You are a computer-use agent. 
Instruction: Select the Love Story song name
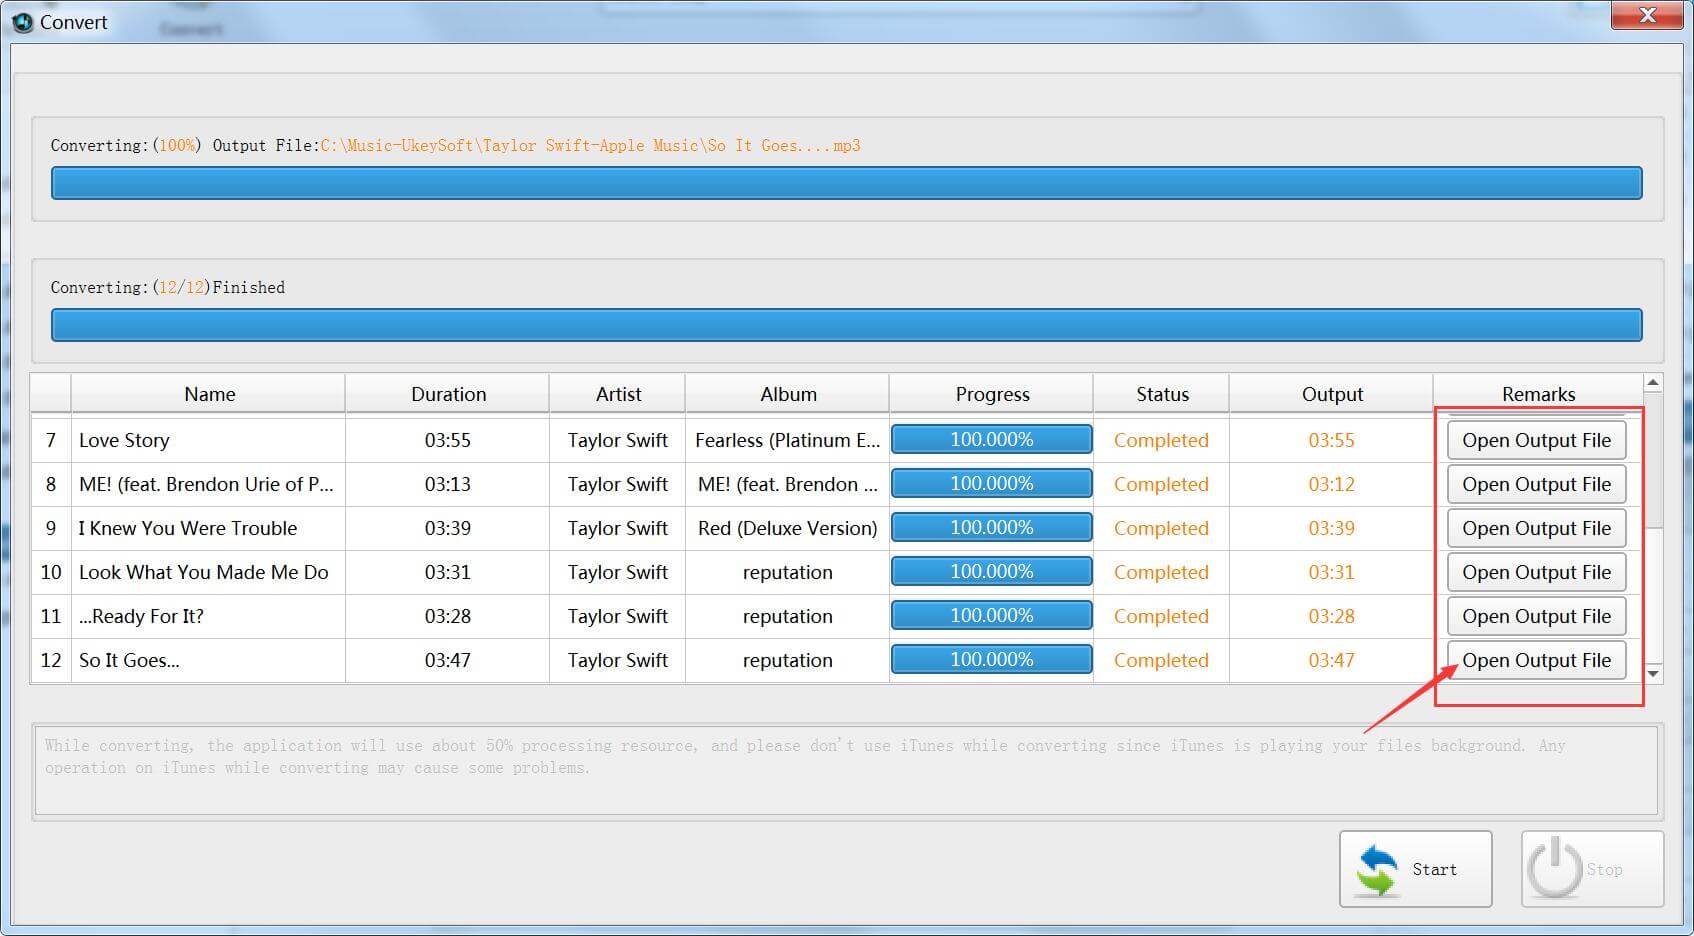click(x=124, y=440)
